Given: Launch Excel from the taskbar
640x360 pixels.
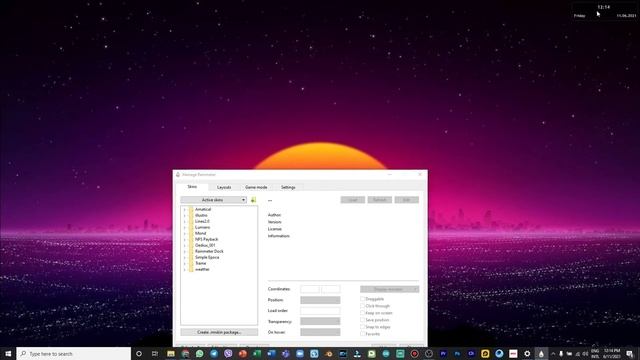Looking at the screenshot, I should (x=257, y=353).
